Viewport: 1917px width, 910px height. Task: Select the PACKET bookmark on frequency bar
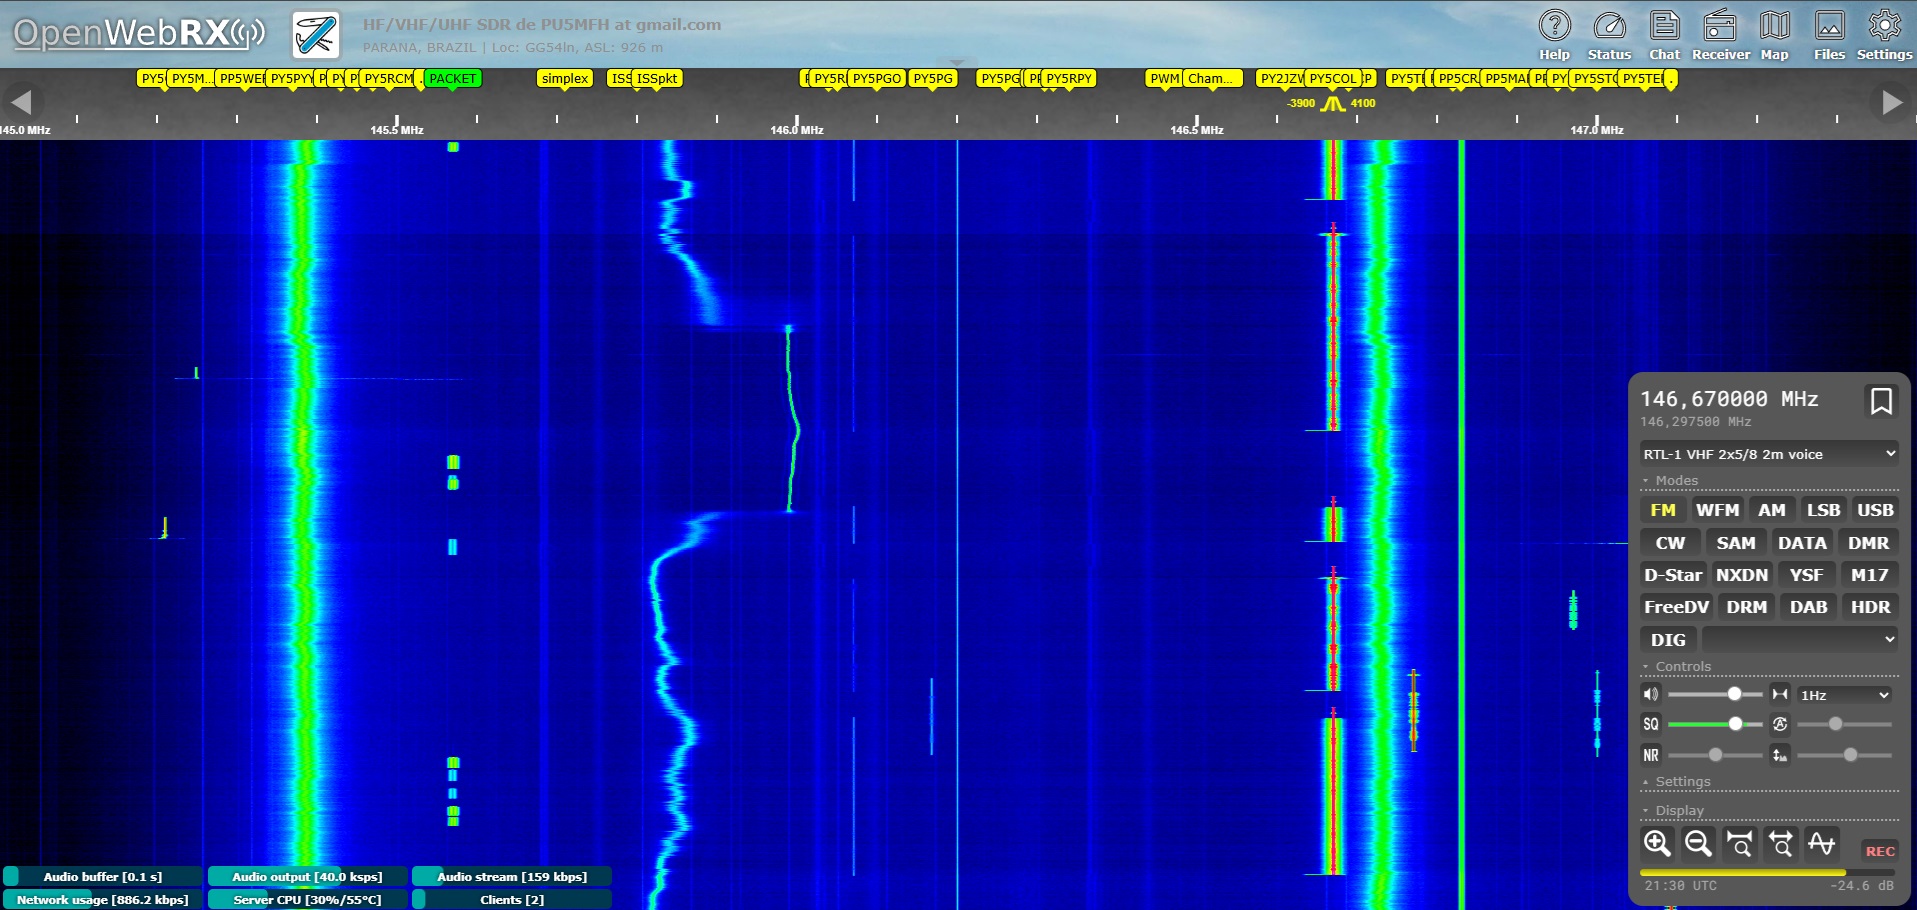(x=453, y=79)
